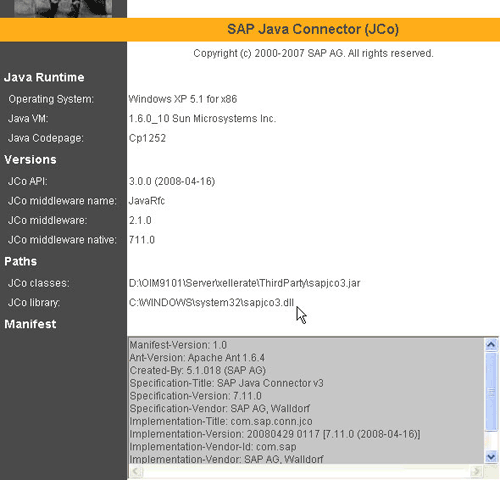Image resolution: width=500 pixels, height=480 pixels.
Task: Click the manifest scroll up arrow
Action: 491,345
